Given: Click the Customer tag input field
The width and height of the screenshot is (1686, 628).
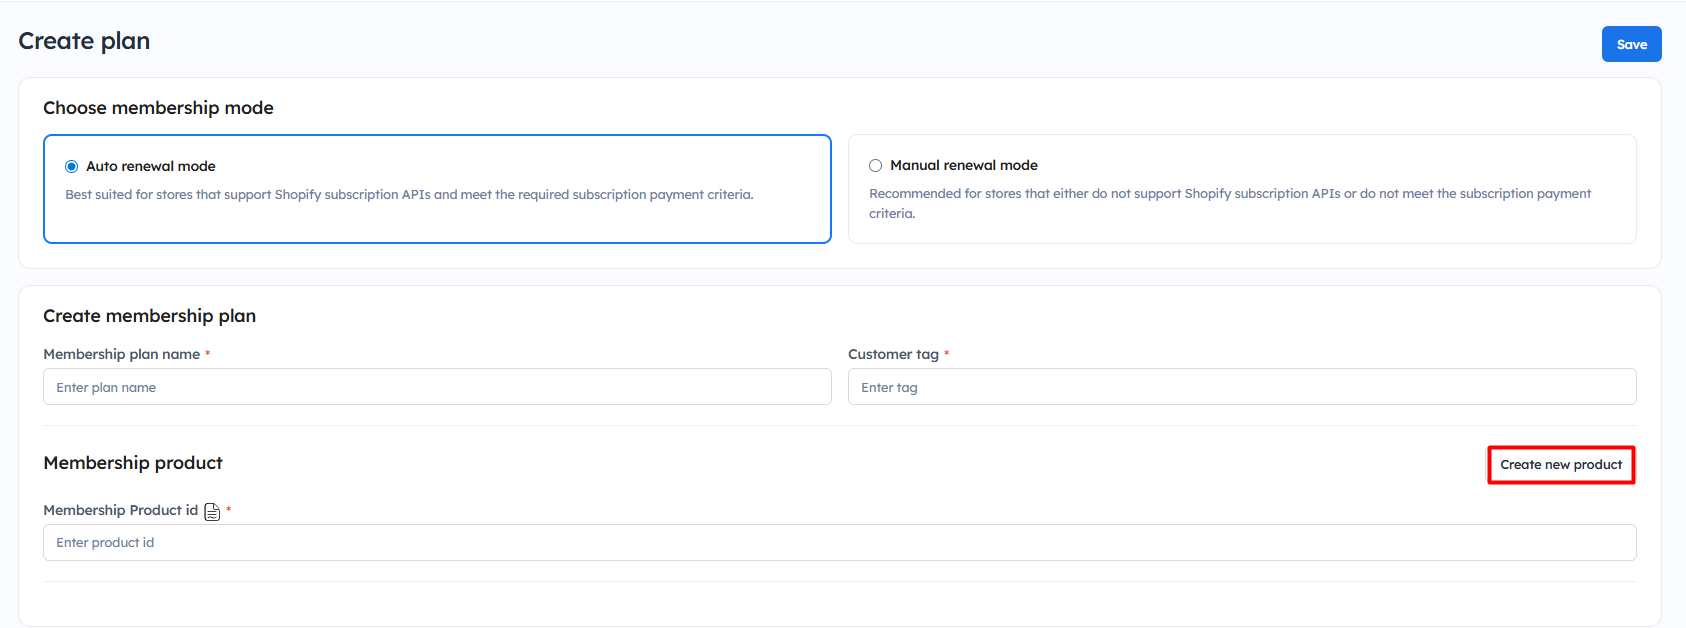Looking at the screenshot, I should pos(1241,387).
